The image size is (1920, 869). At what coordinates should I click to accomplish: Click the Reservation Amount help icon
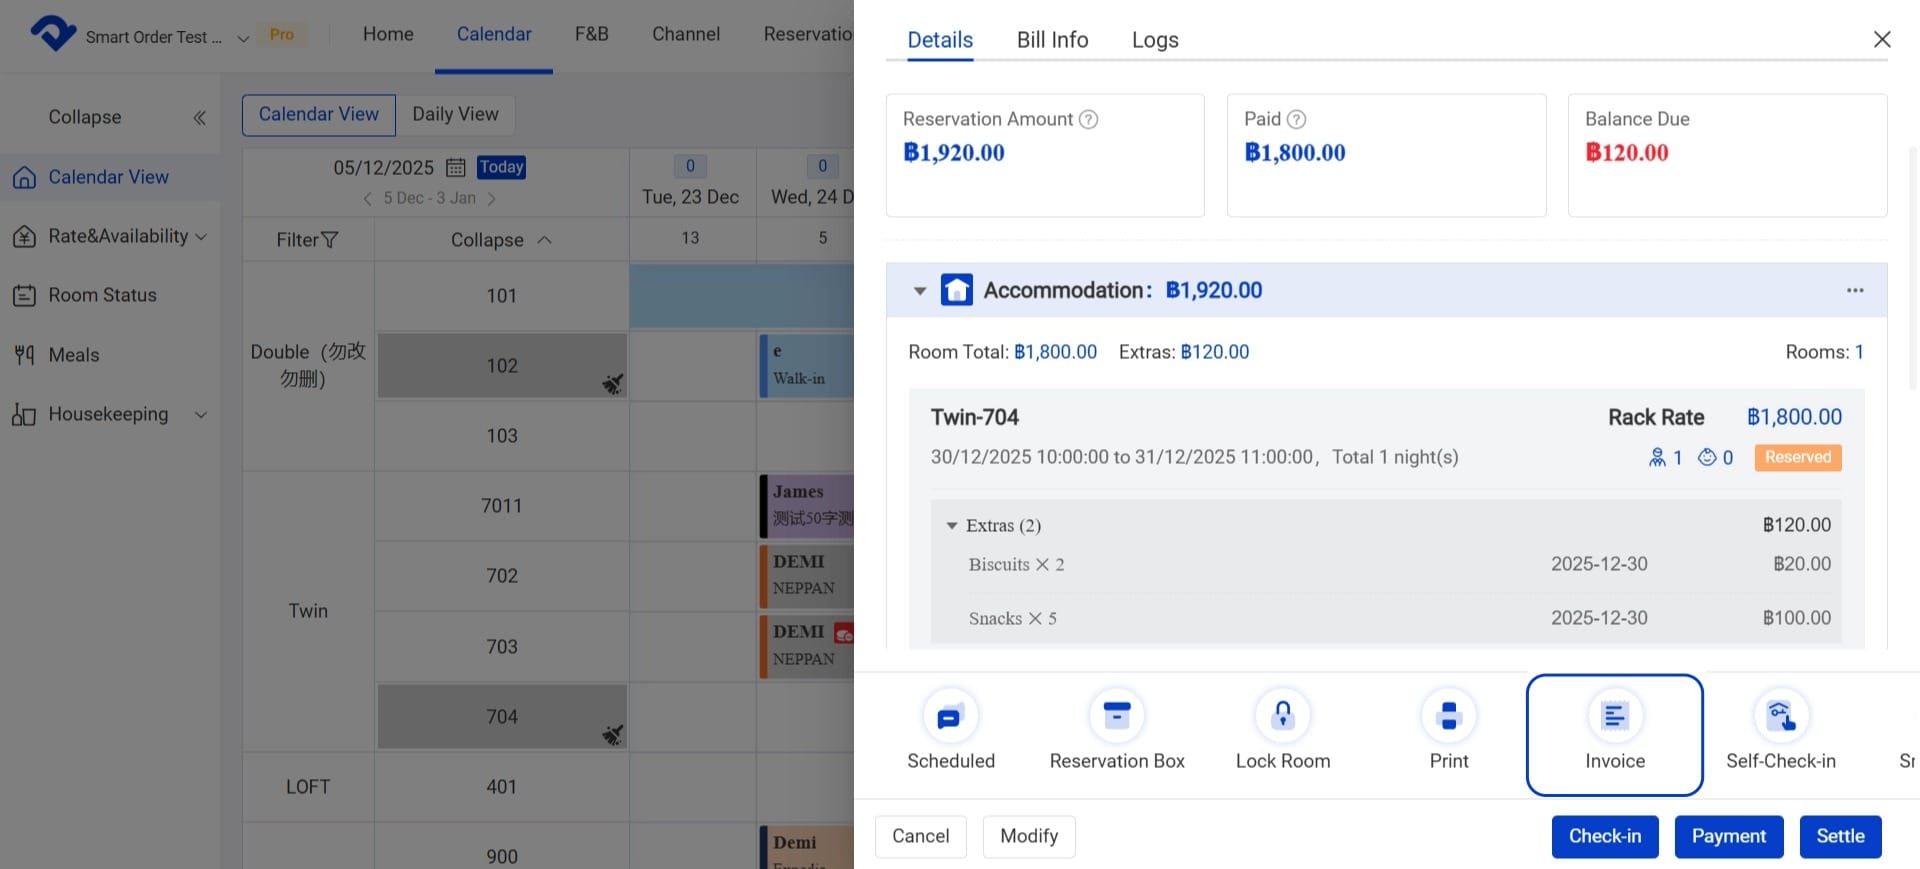pyautogui.click(x=1089, y=119)
